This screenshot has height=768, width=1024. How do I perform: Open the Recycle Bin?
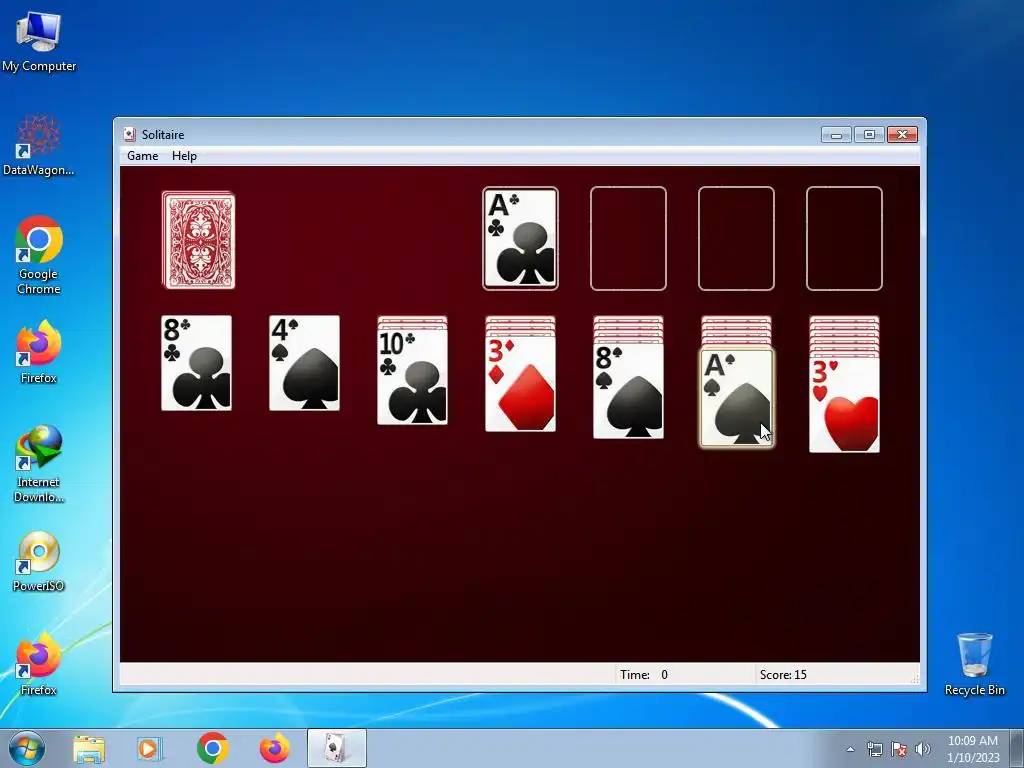pyautogui.click(x=974, y=664)
